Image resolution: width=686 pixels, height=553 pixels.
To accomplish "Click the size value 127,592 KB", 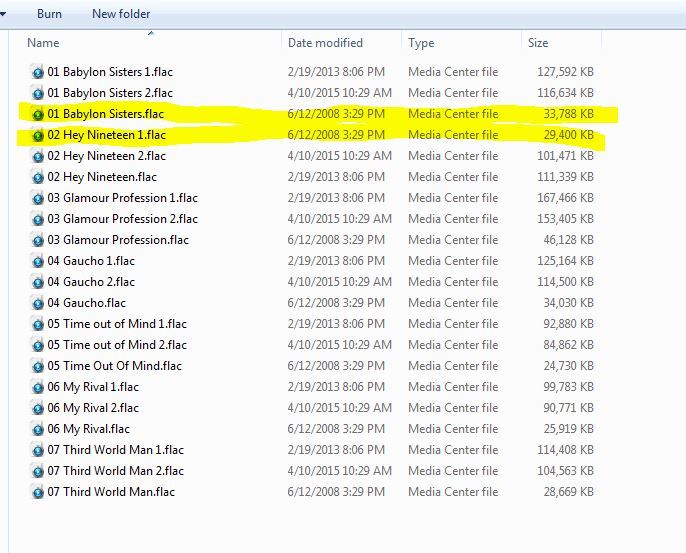I will click(x=565, y=72).
